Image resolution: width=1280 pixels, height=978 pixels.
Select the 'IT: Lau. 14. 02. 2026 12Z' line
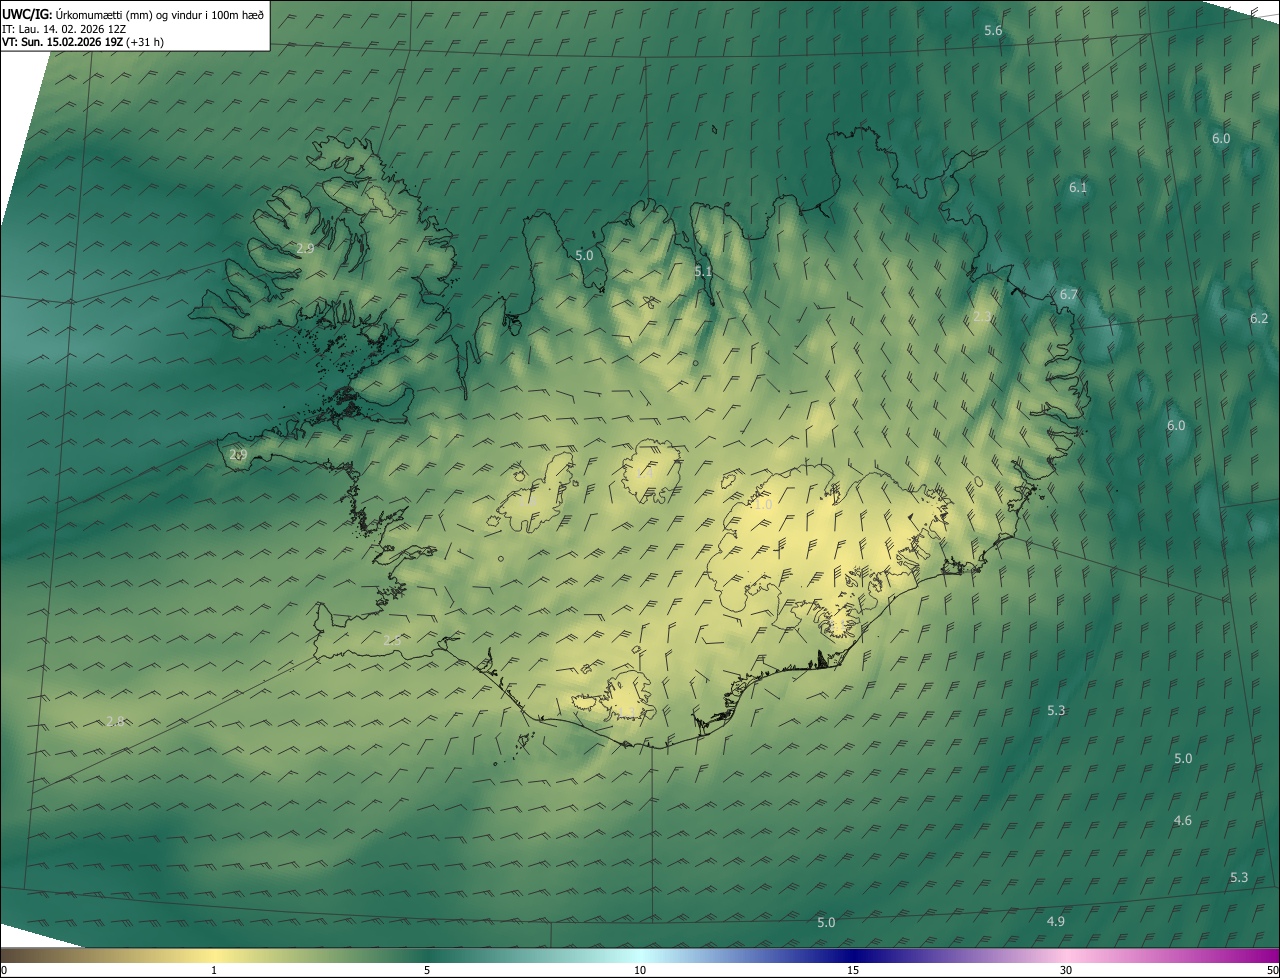coord(63,28)
